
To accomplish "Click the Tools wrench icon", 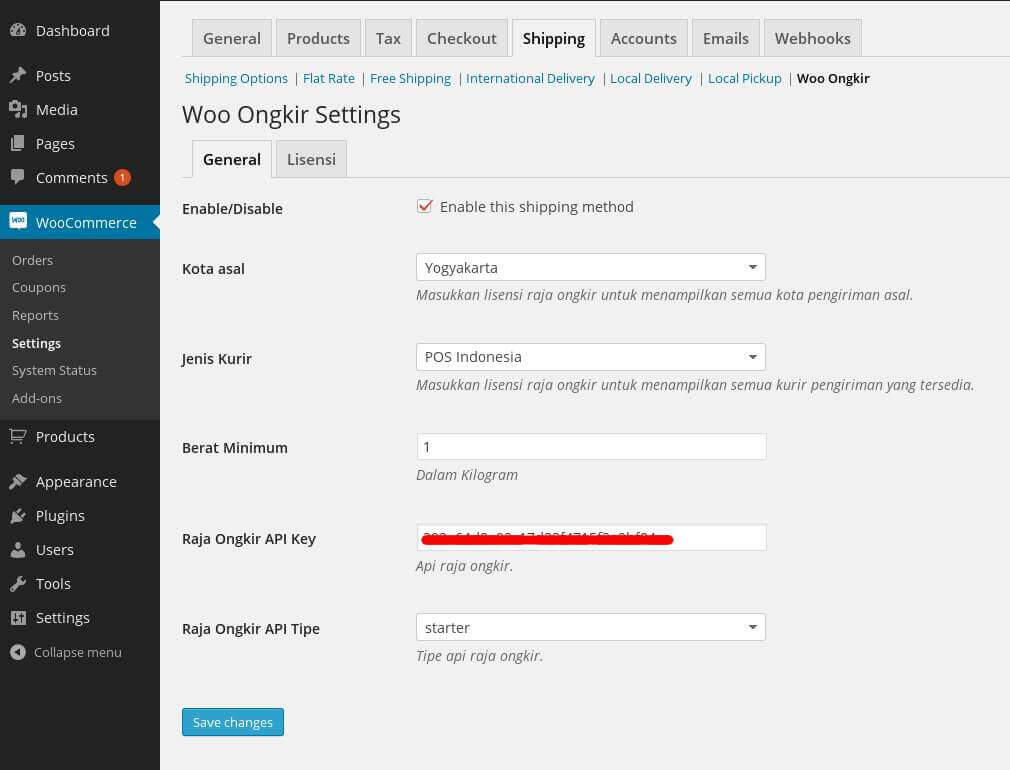I will coord(18,584).
